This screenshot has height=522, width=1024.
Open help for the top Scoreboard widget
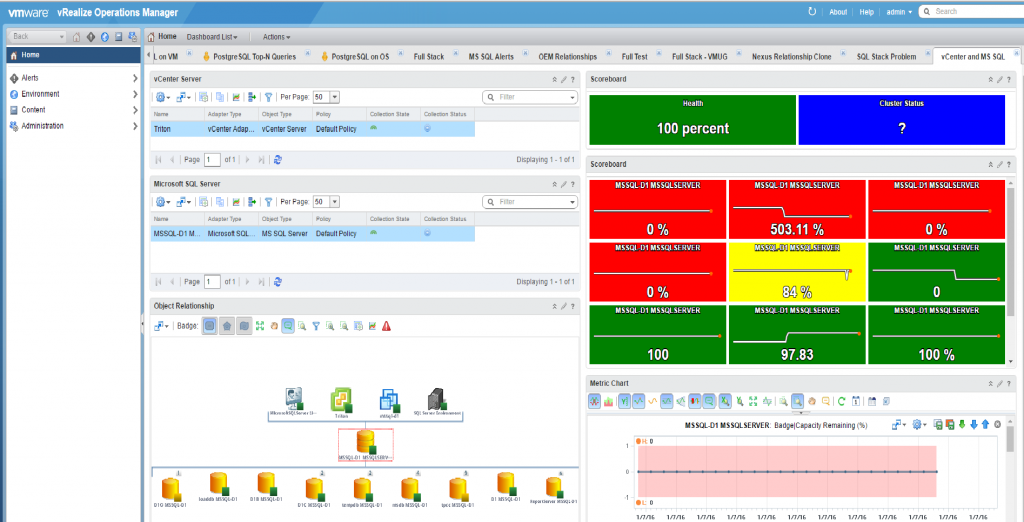[1010, 79]
